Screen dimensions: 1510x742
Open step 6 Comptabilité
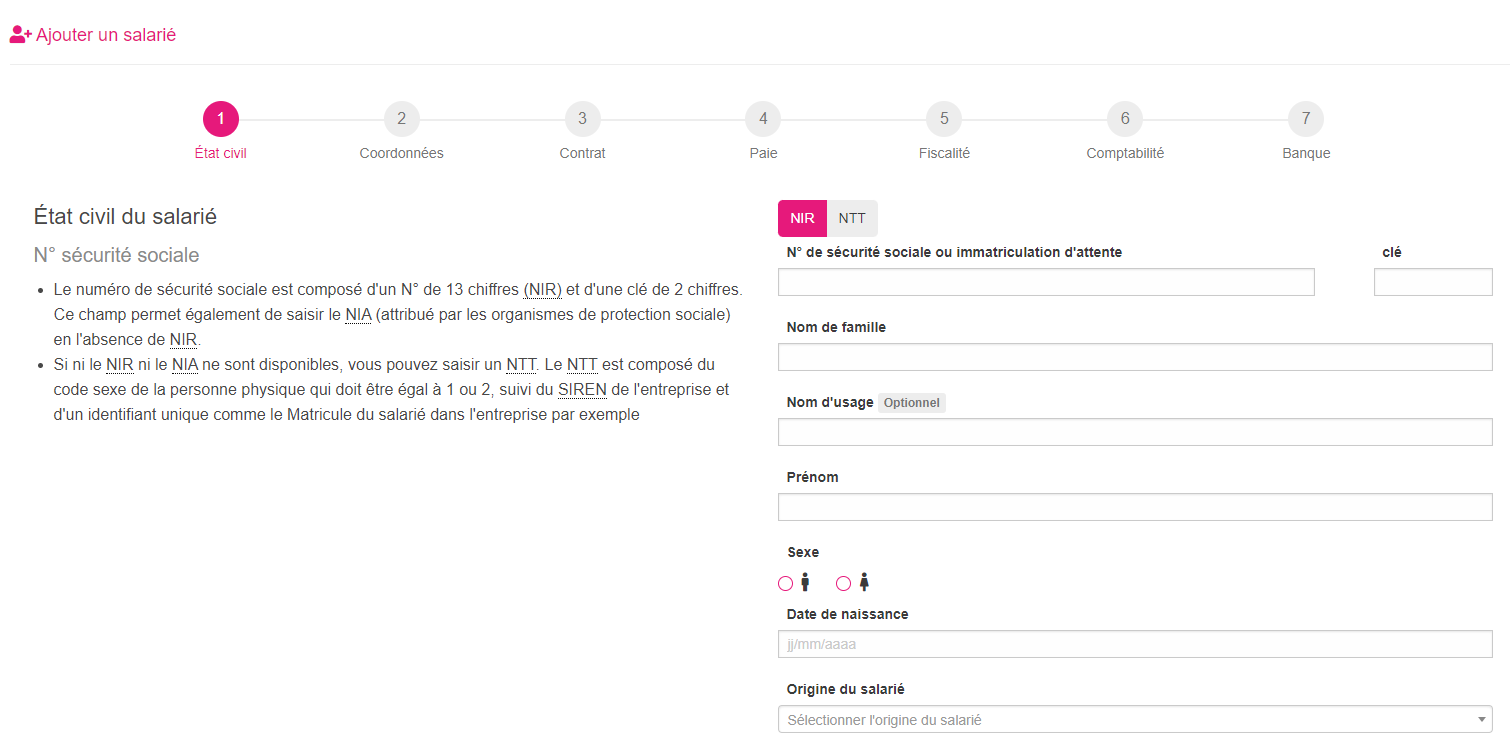(x=1125, y=119)
